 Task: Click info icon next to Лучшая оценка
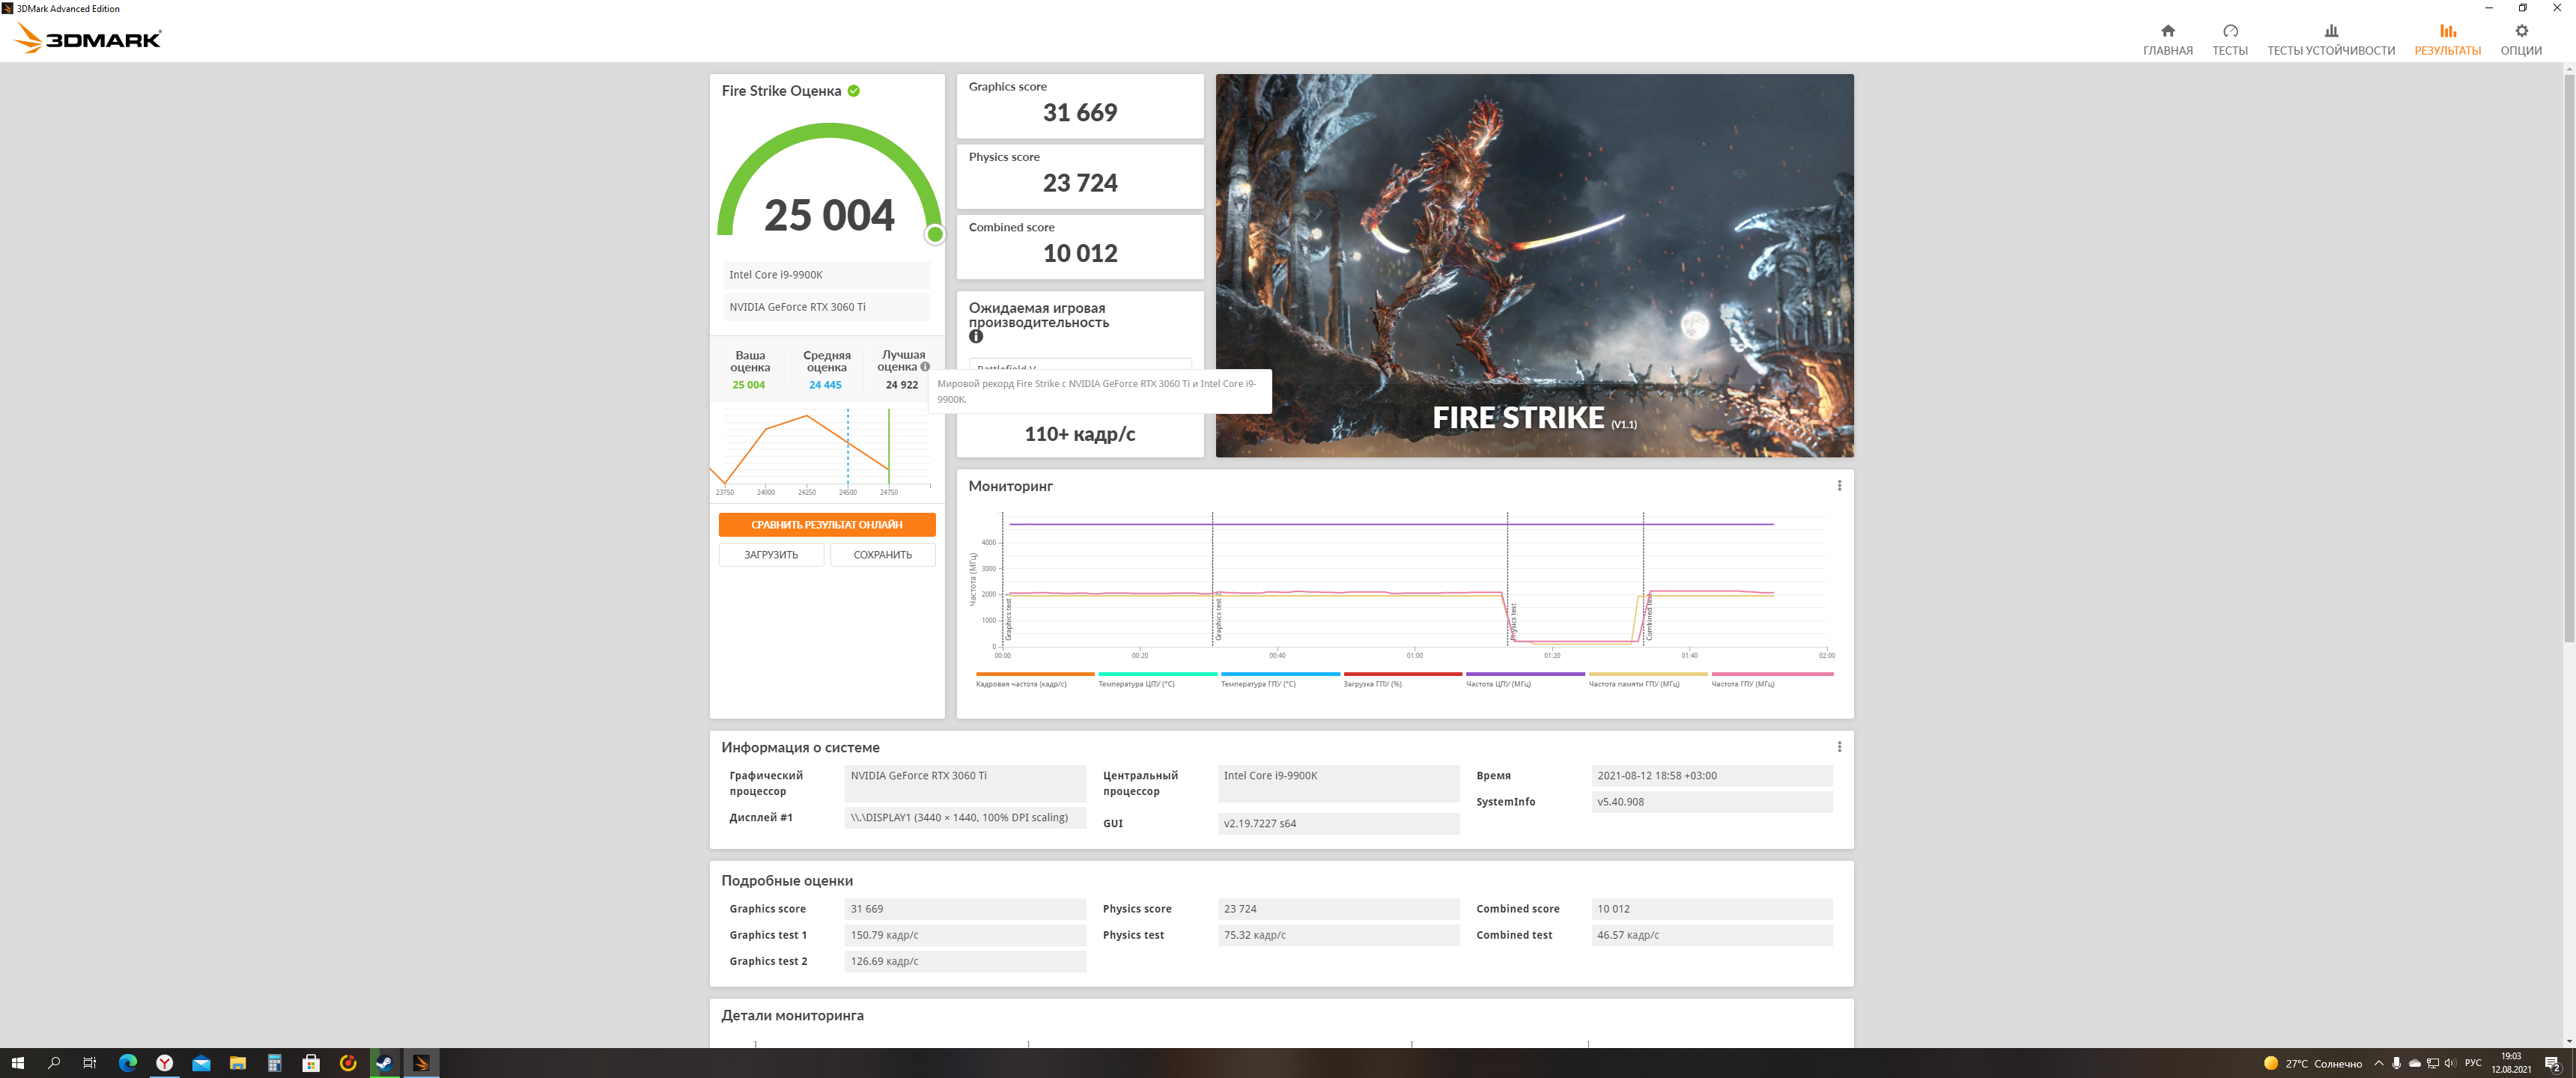925,367
